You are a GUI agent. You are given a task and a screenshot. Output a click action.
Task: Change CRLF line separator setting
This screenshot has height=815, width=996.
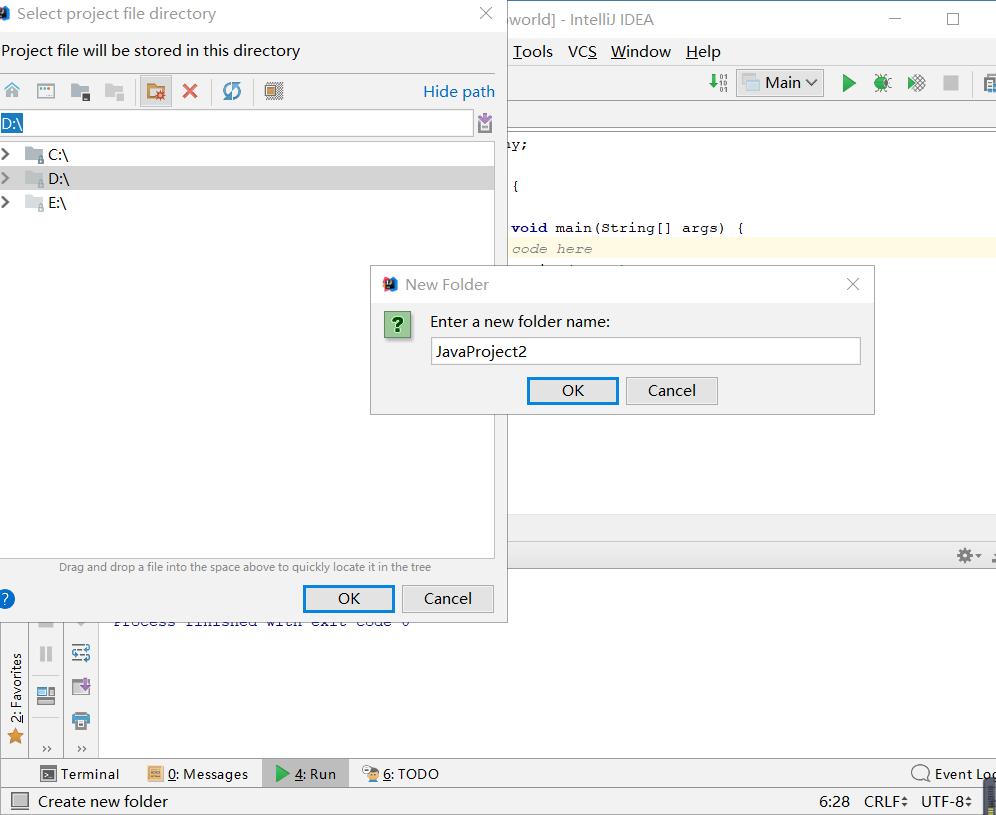885,802
